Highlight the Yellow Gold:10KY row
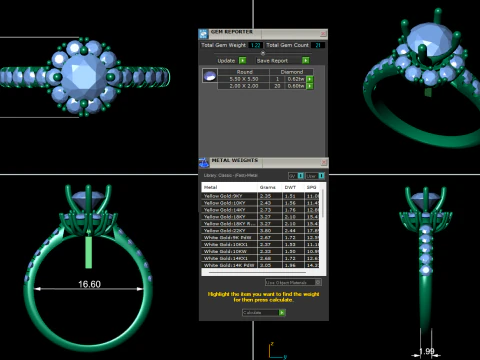This screenshot has height=360, width=480. pos(260,203)
